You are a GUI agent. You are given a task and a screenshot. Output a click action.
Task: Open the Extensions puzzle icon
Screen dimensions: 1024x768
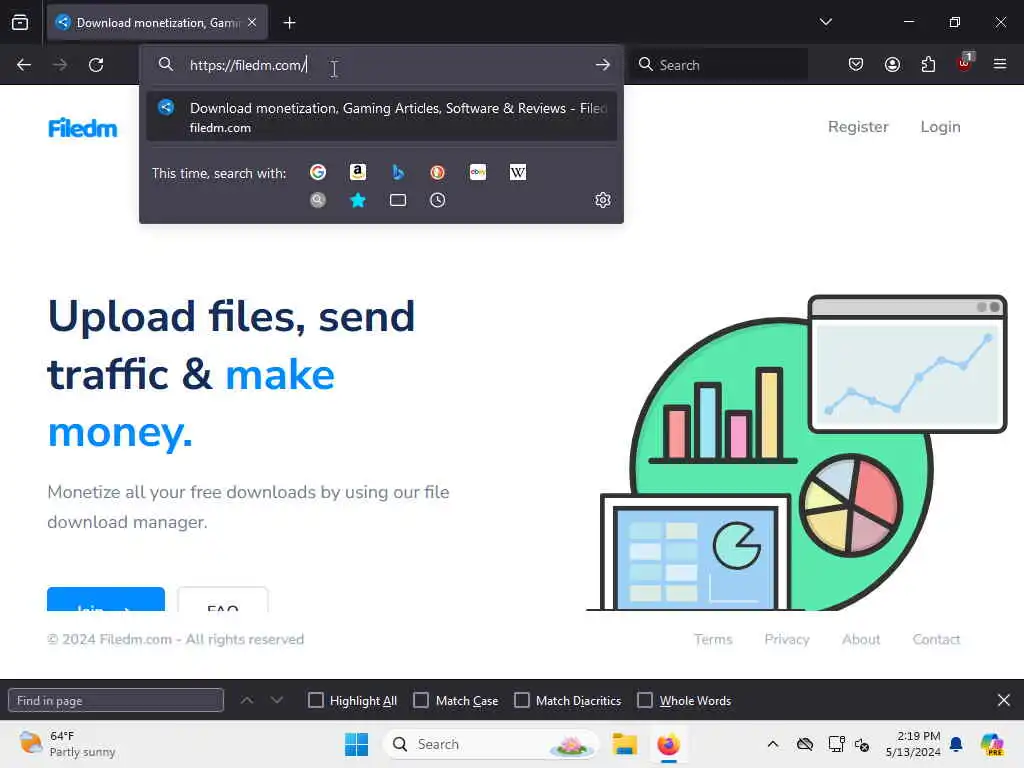pos(928,64)
